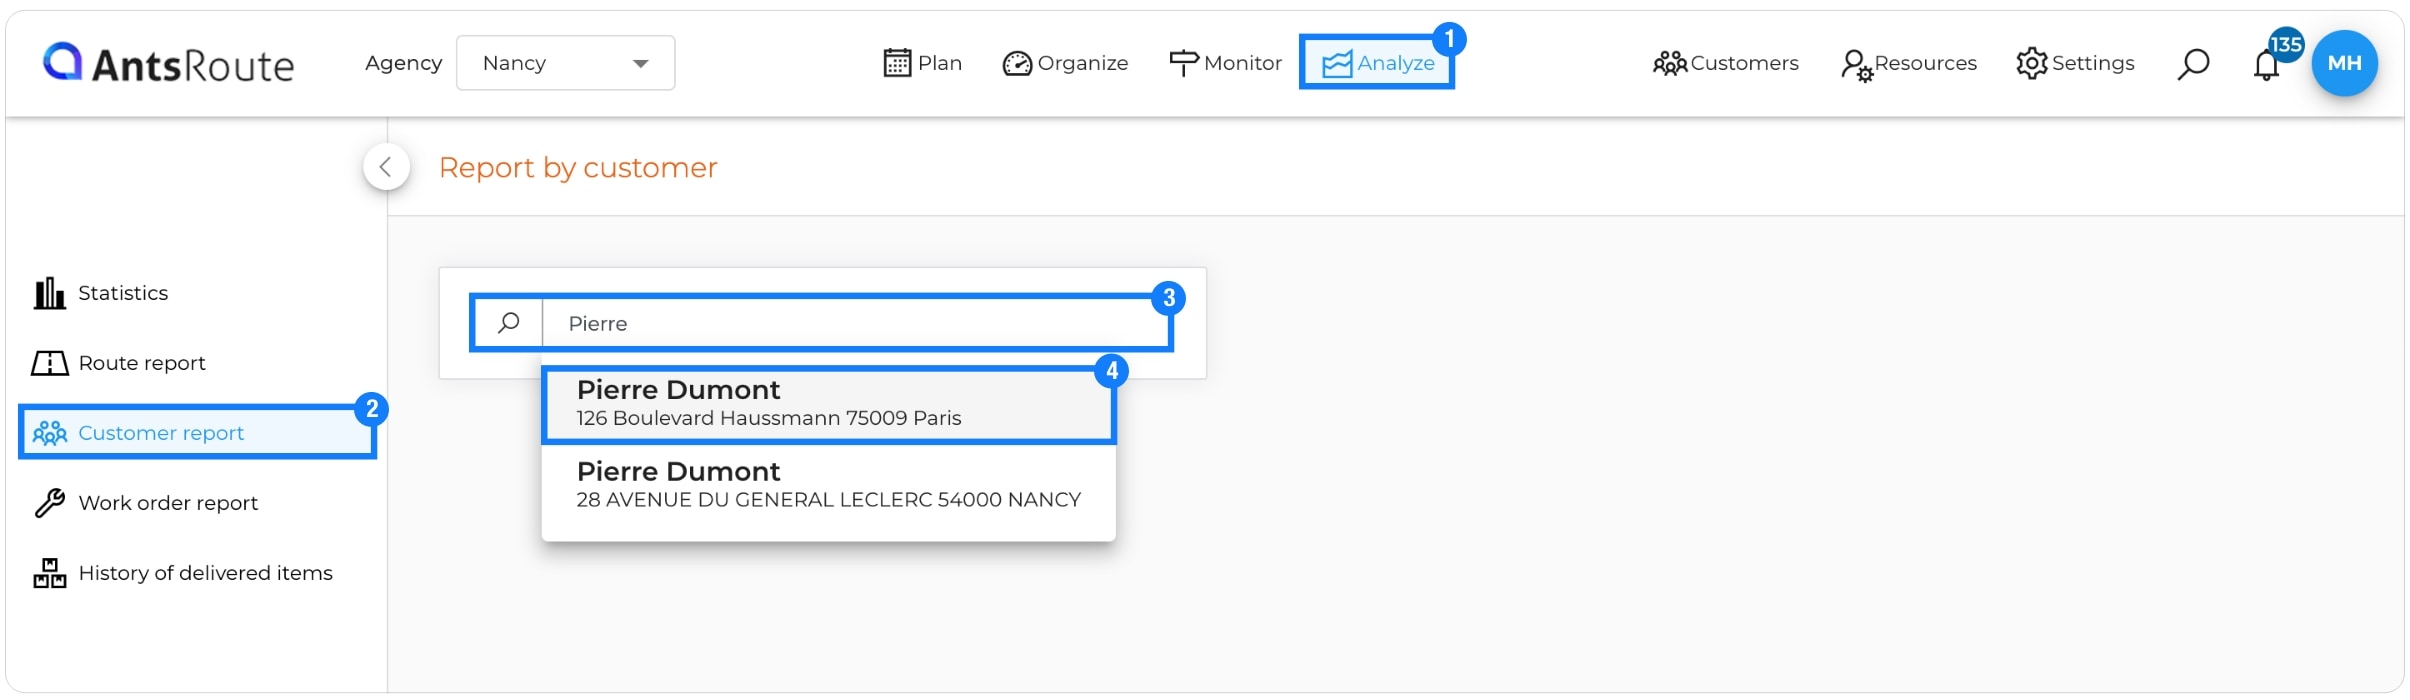Select Pierre Dumont at Boulevard Haussmann Paris

(x=828, y=404)
